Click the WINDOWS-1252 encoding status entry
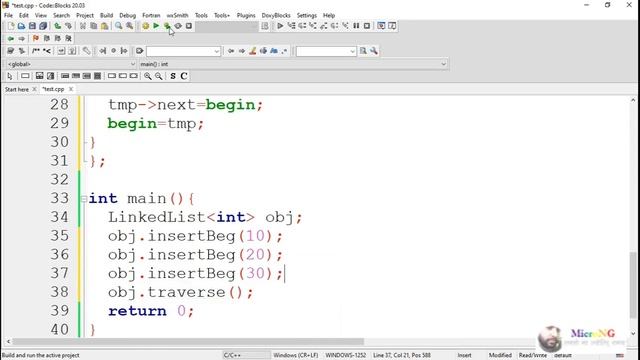 click(346, 355)
